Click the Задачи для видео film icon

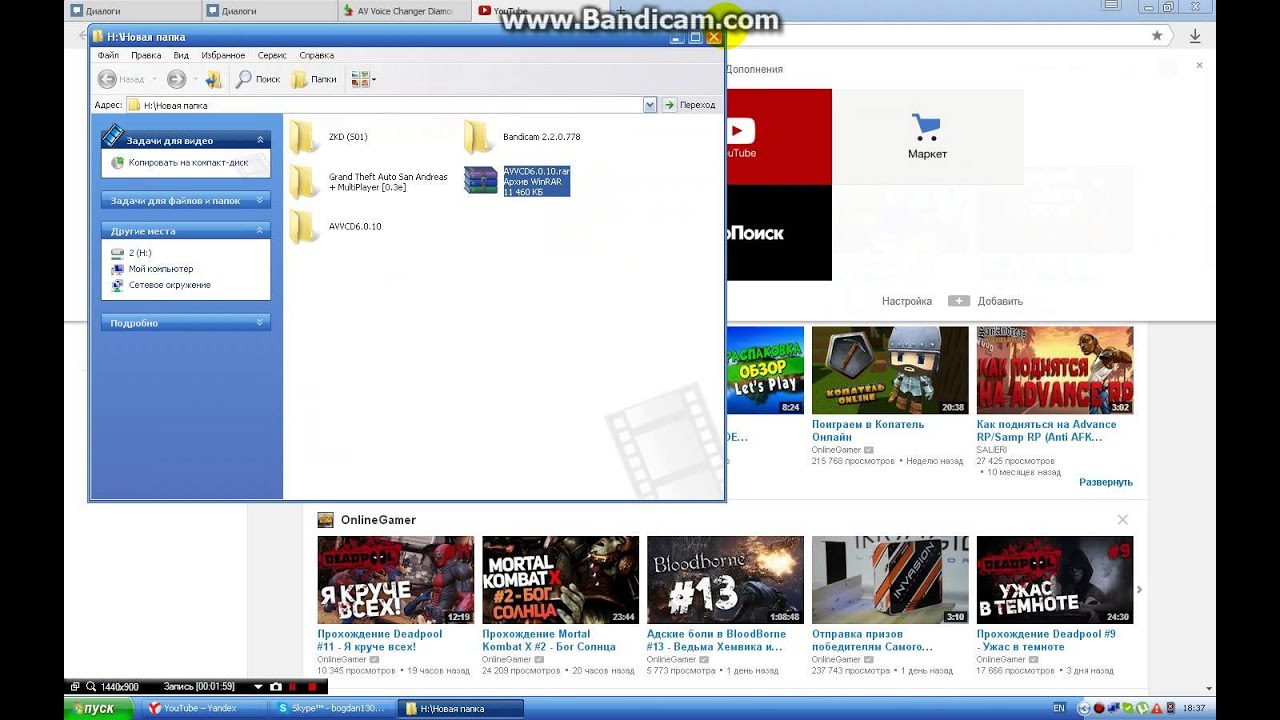112,136
